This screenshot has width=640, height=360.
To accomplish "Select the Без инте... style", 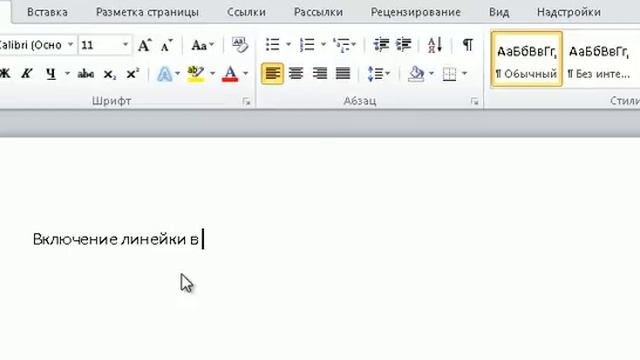I will (599, 59).
